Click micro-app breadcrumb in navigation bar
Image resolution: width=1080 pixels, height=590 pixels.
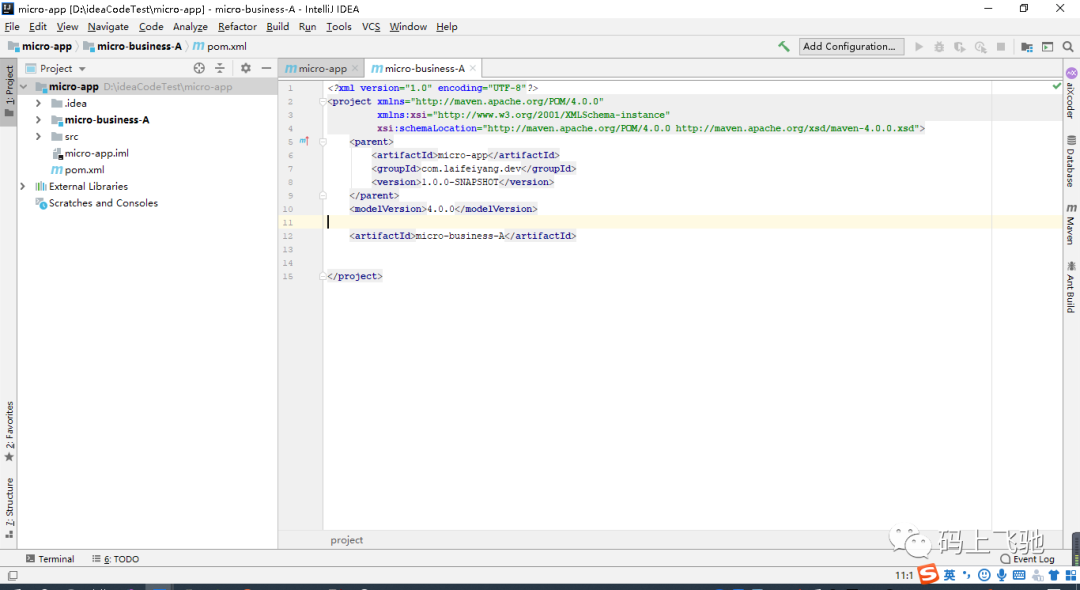coord(40,47)
